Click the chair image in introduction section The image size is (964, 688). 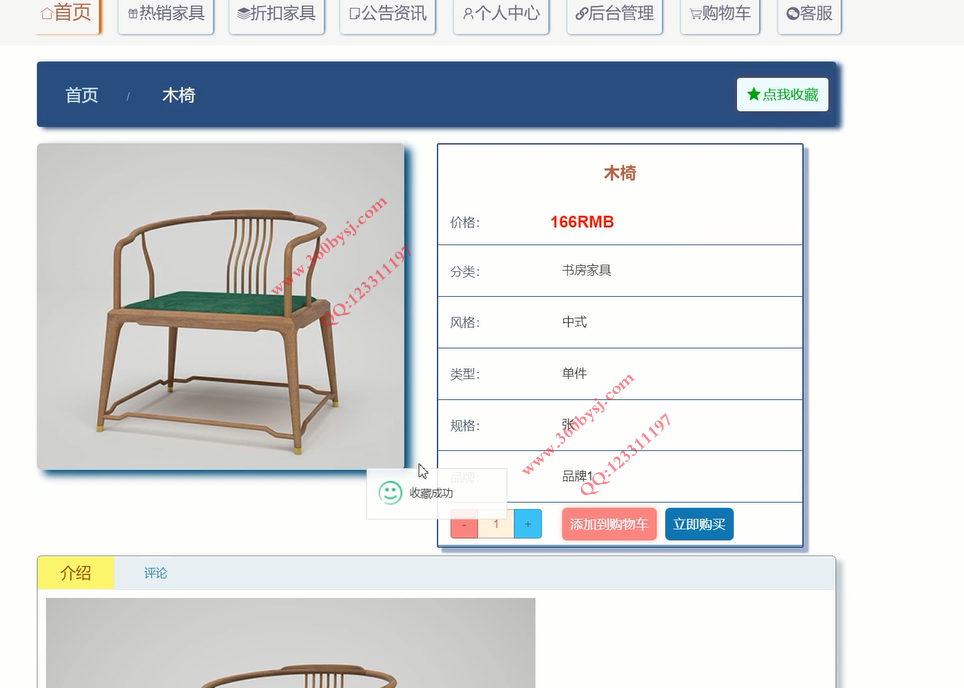(x=290, y=643)
